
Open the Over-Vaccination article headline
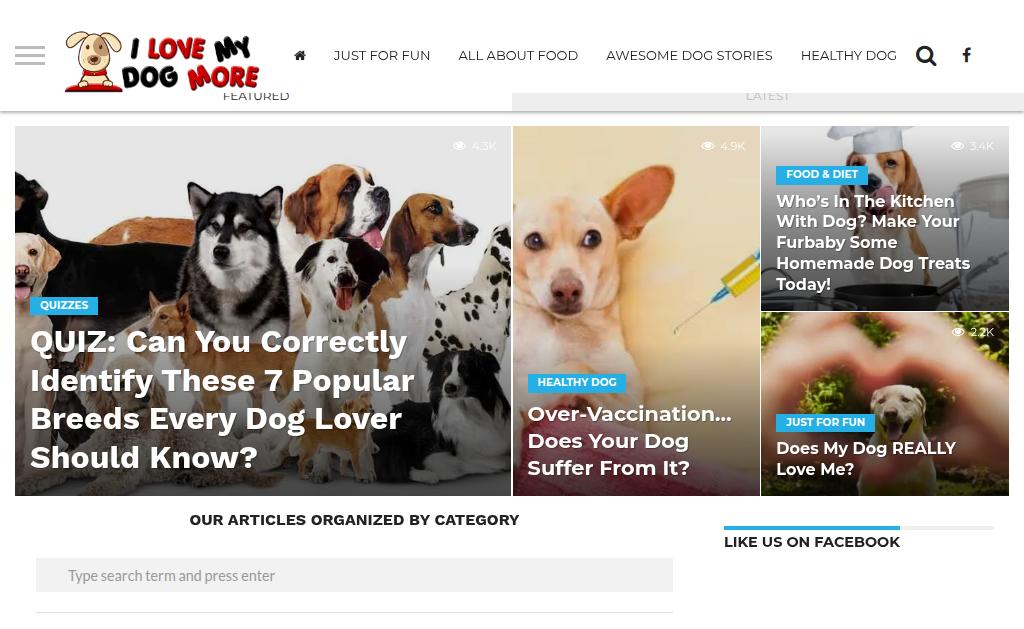tap(629, 441)
